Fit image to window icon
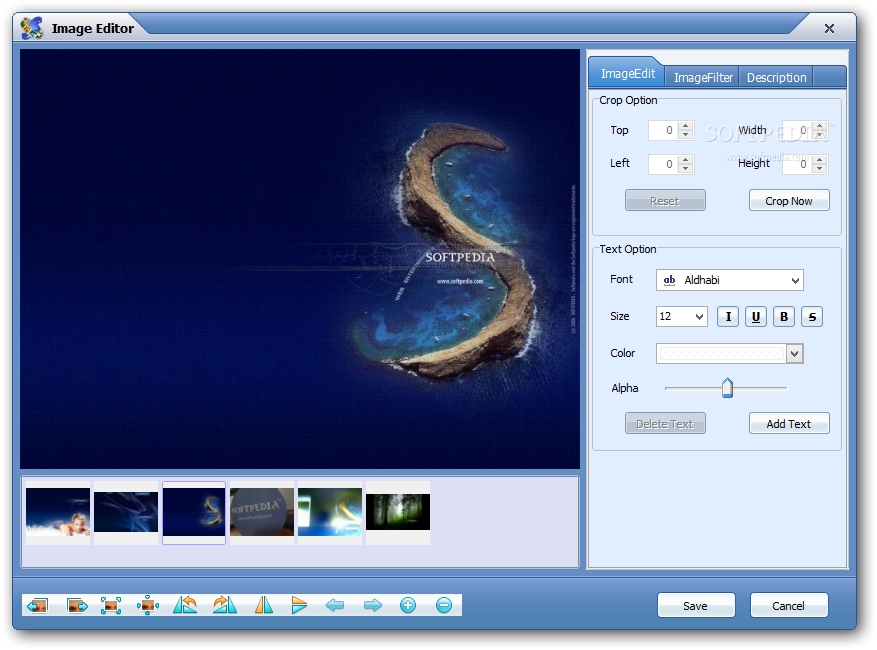Screen dimensions: 877x650 111,605
